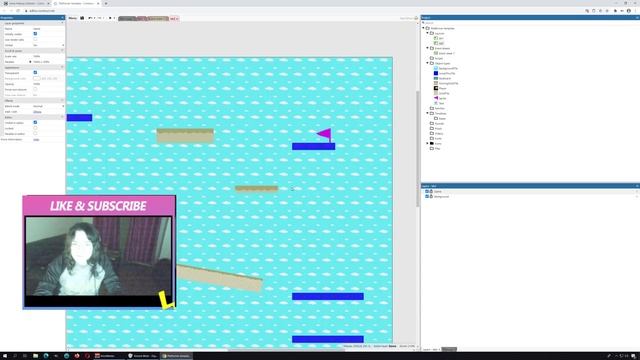Click the lock icon of Game layer
The image size is (640, 360).
431,191
